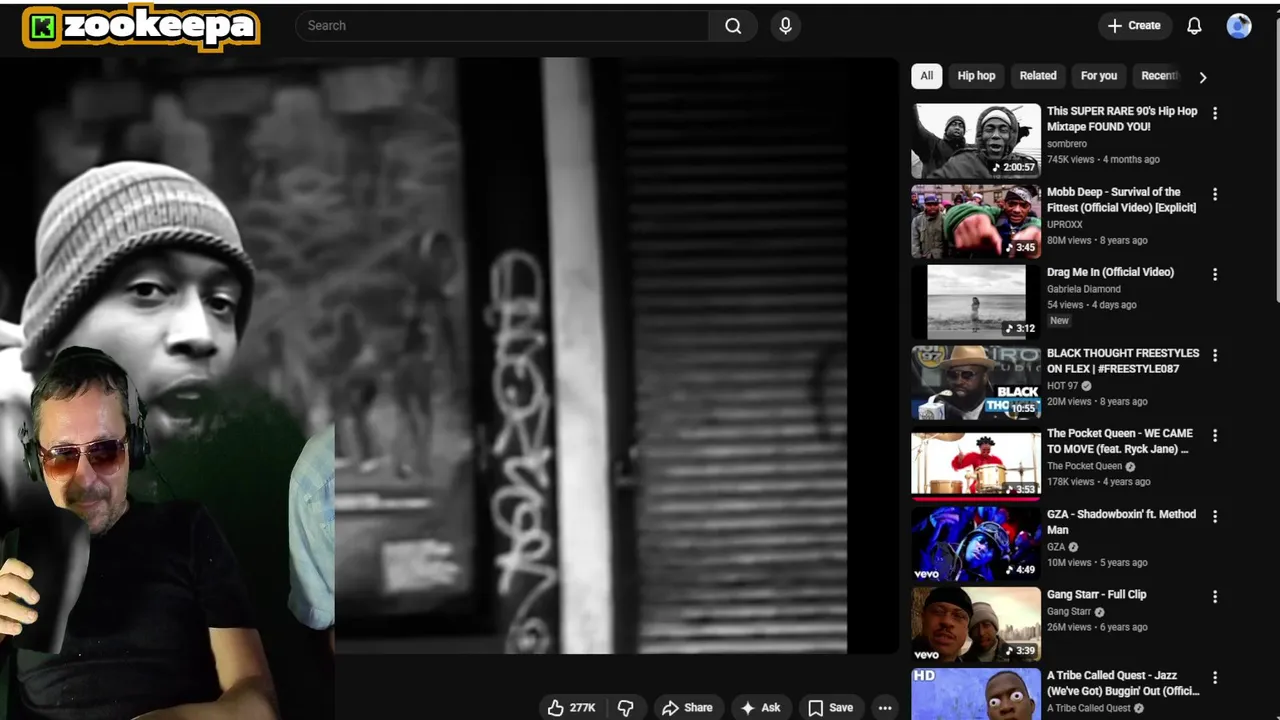Click the Ask button
Viewport: 1280px width, 720px height.
click(x=760, y=708)
